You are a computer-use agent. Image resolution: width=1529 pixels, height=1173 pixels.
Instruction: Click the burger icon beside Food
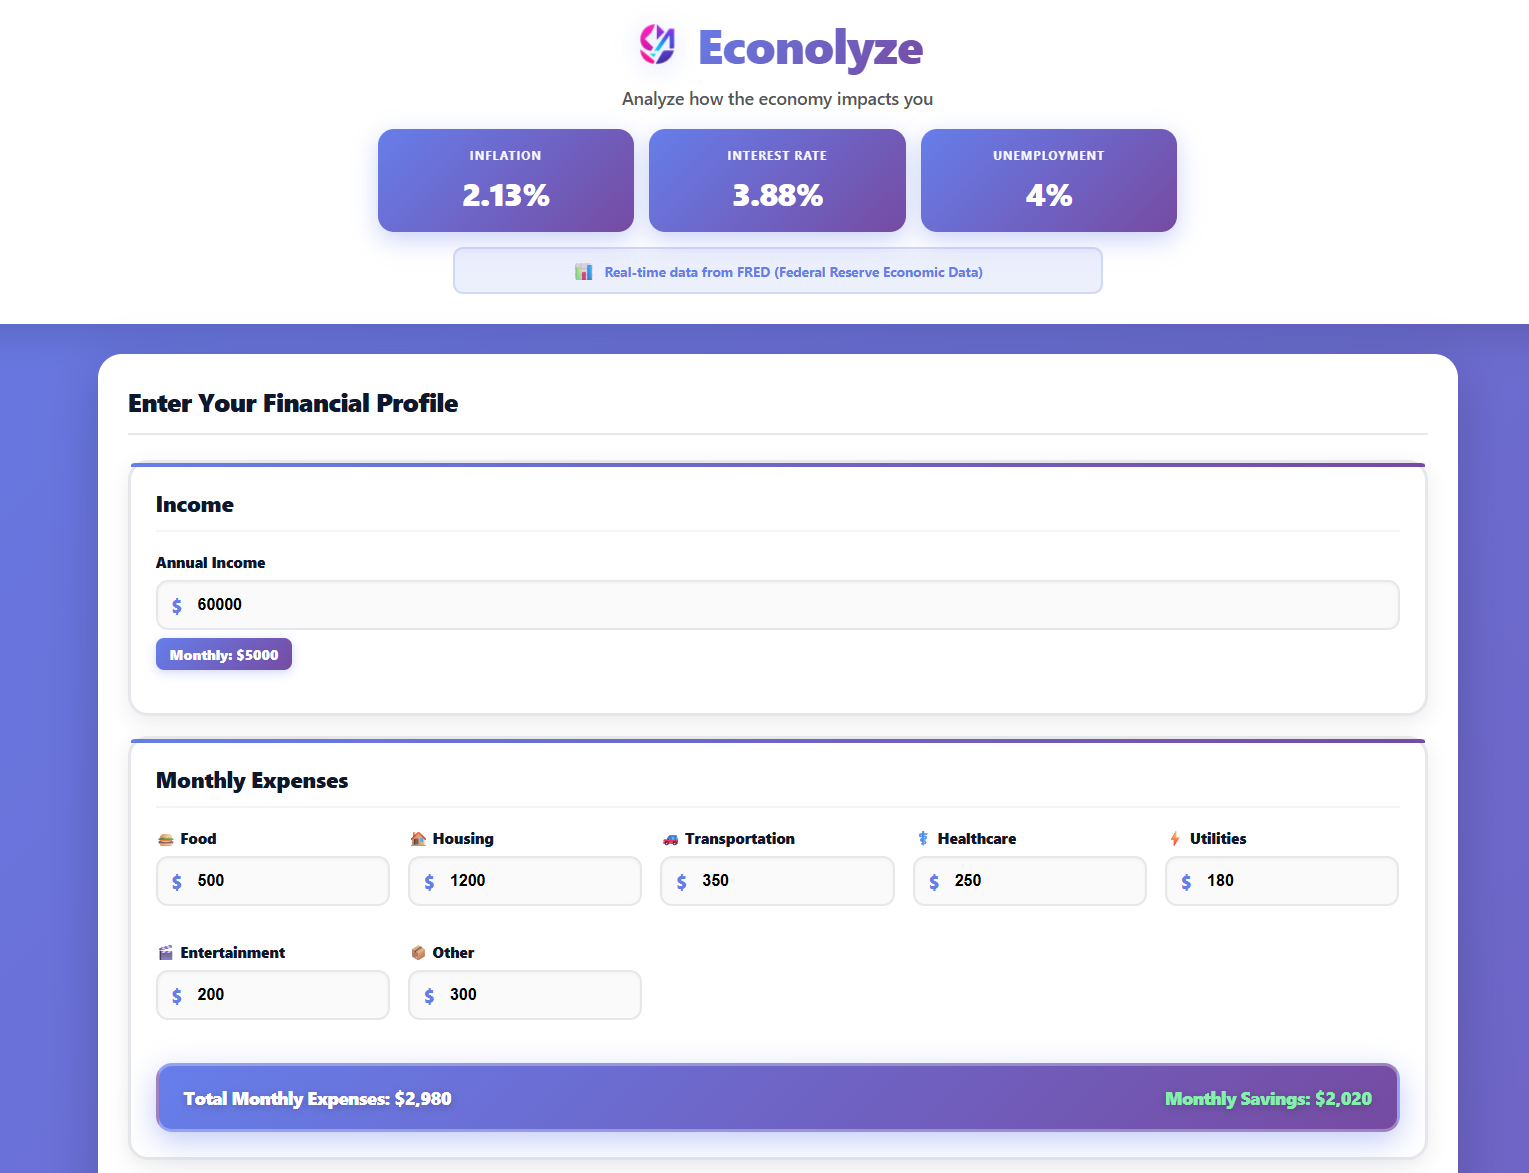(165, 838)
